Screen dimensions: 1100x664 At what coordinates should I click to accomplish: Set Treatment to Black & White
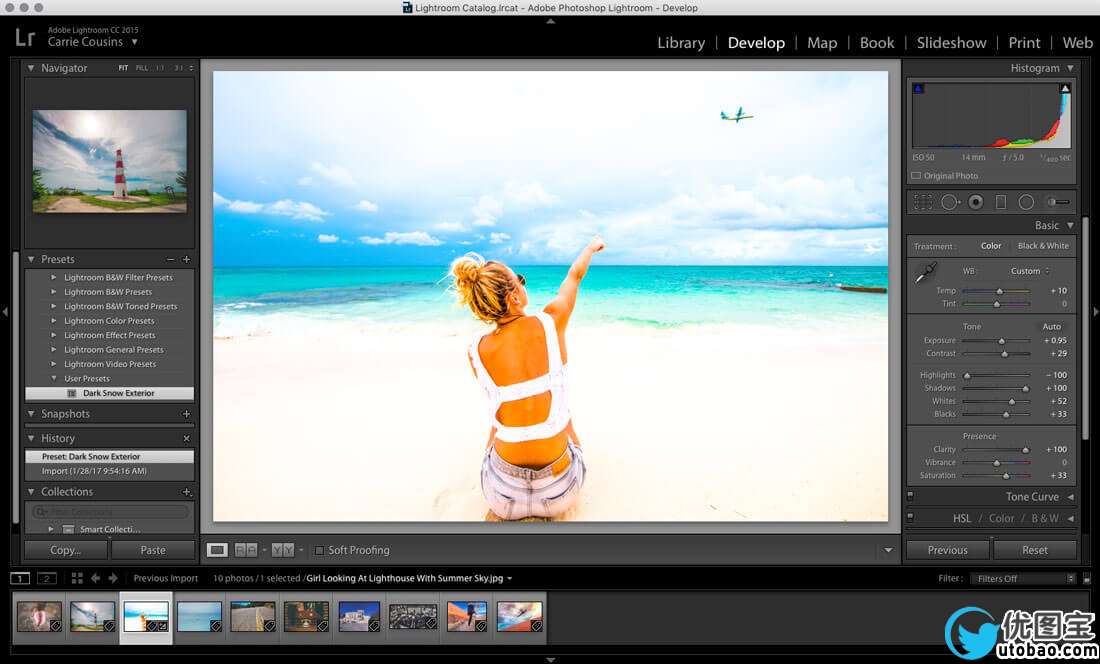[x=1043, y=246]
